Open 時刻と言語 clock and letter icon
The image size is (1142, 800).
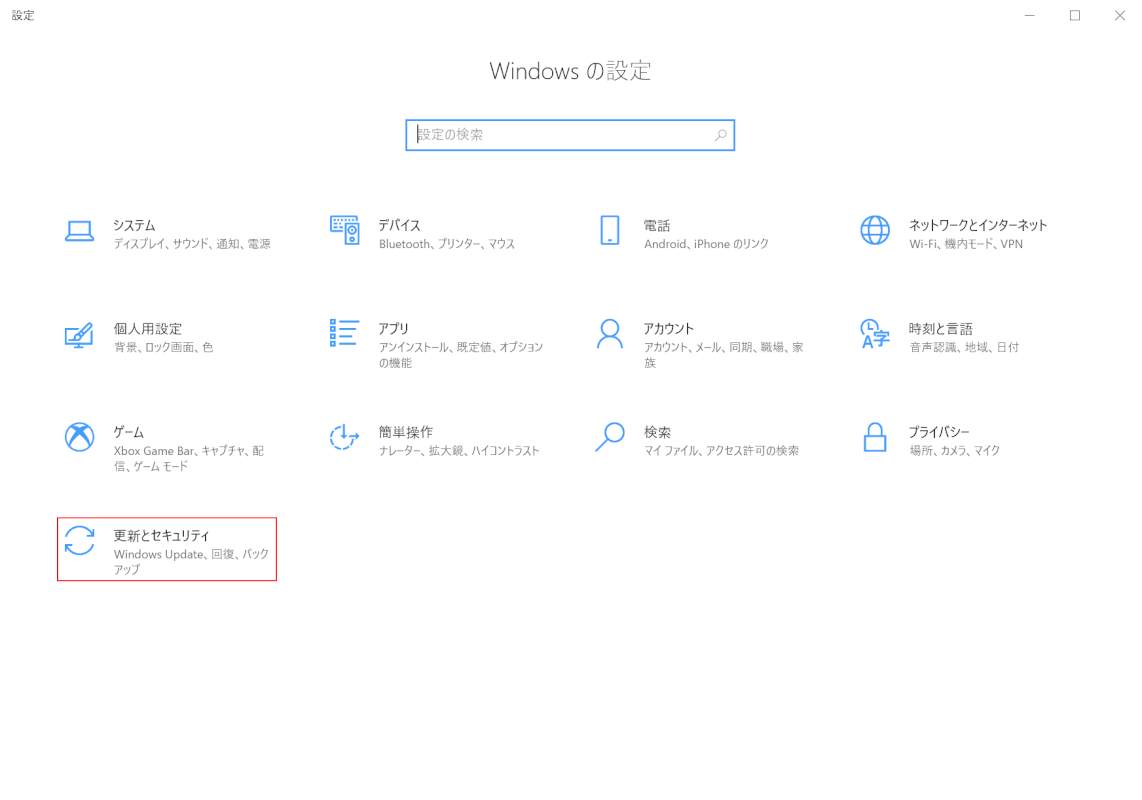(874, 334)
